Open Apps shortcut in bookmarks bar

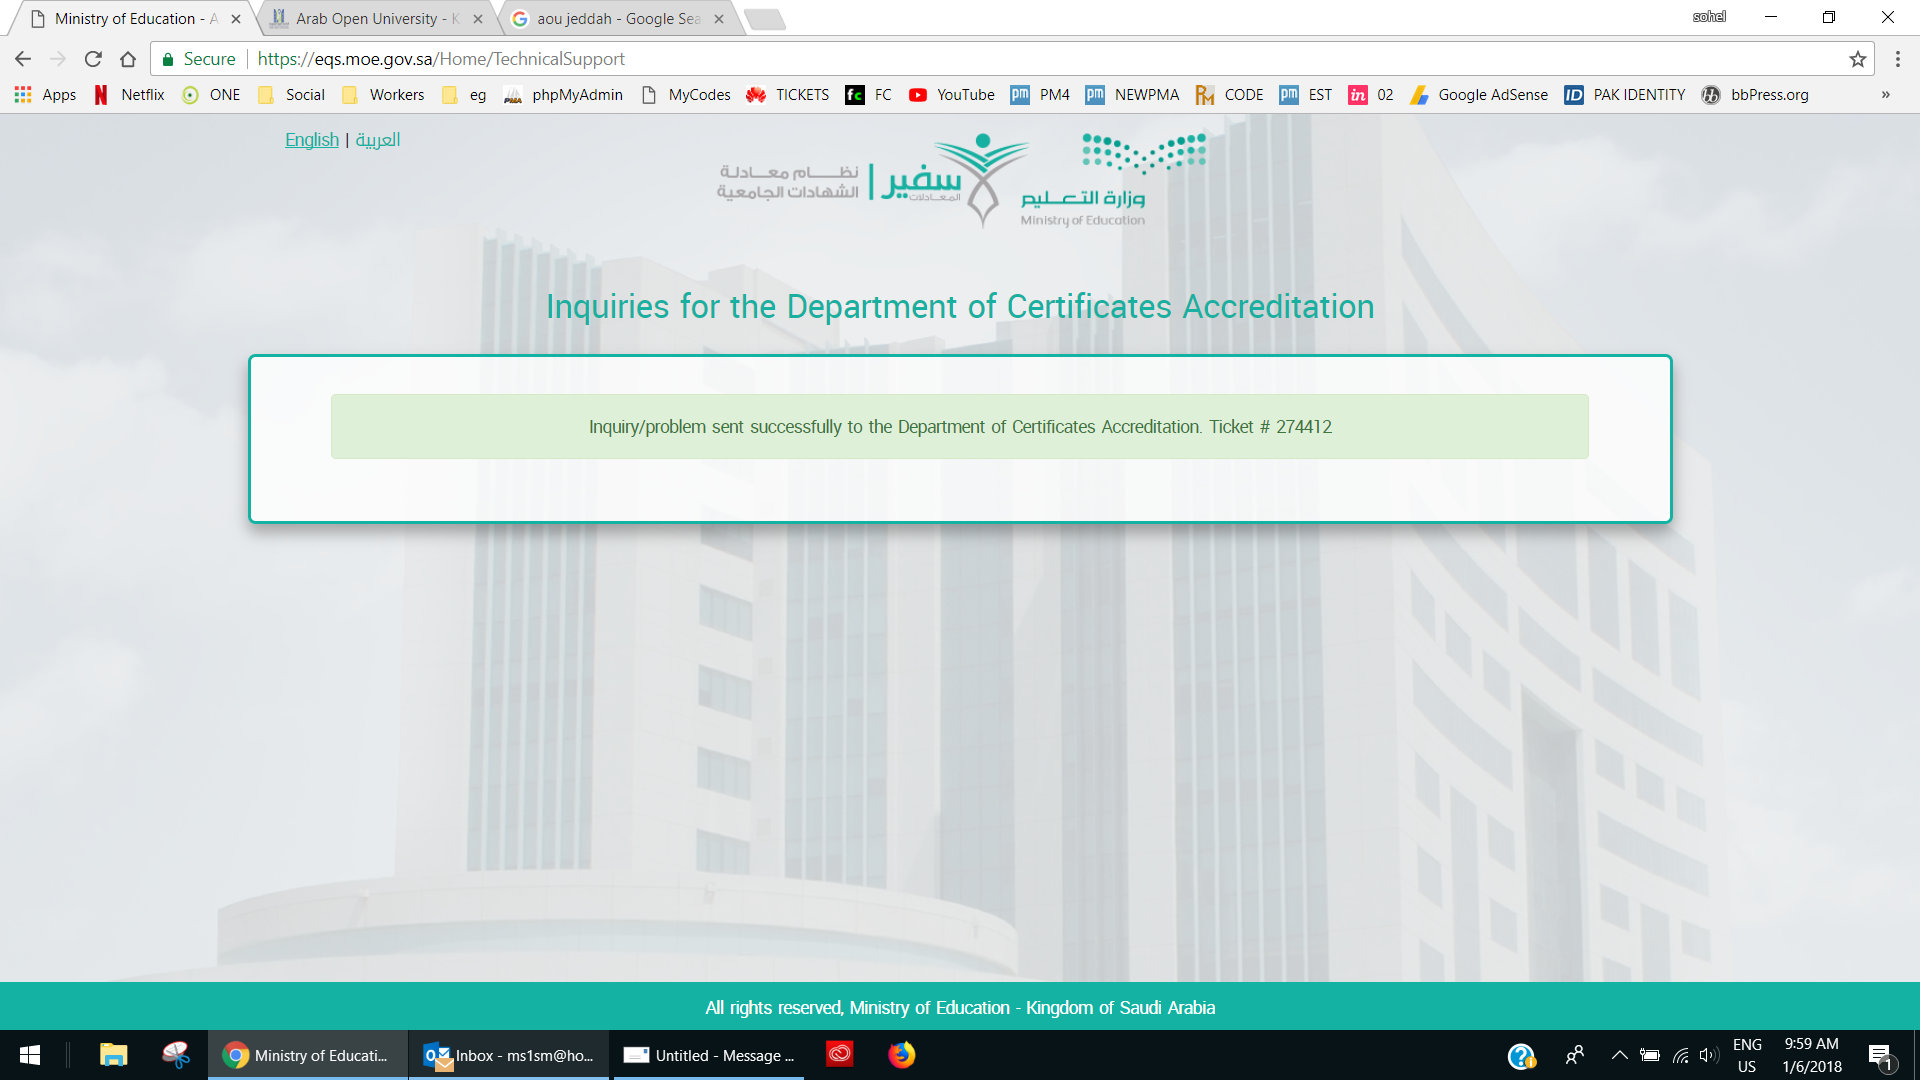click(45, 95)
